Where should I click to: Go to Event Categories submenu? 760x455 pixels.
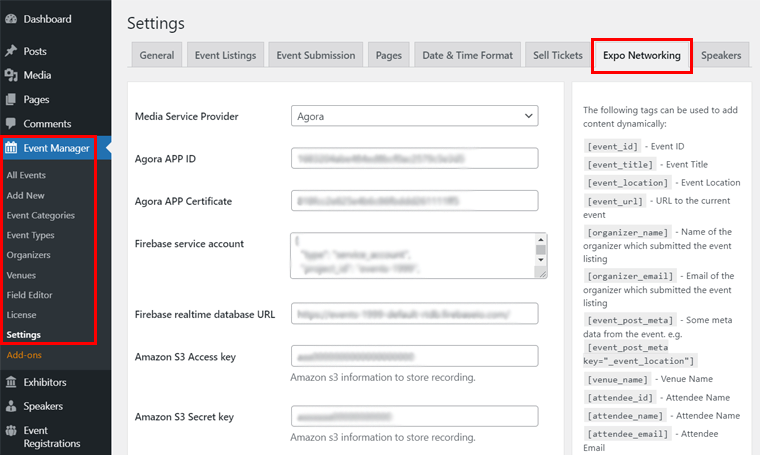[x=40, y=215]
